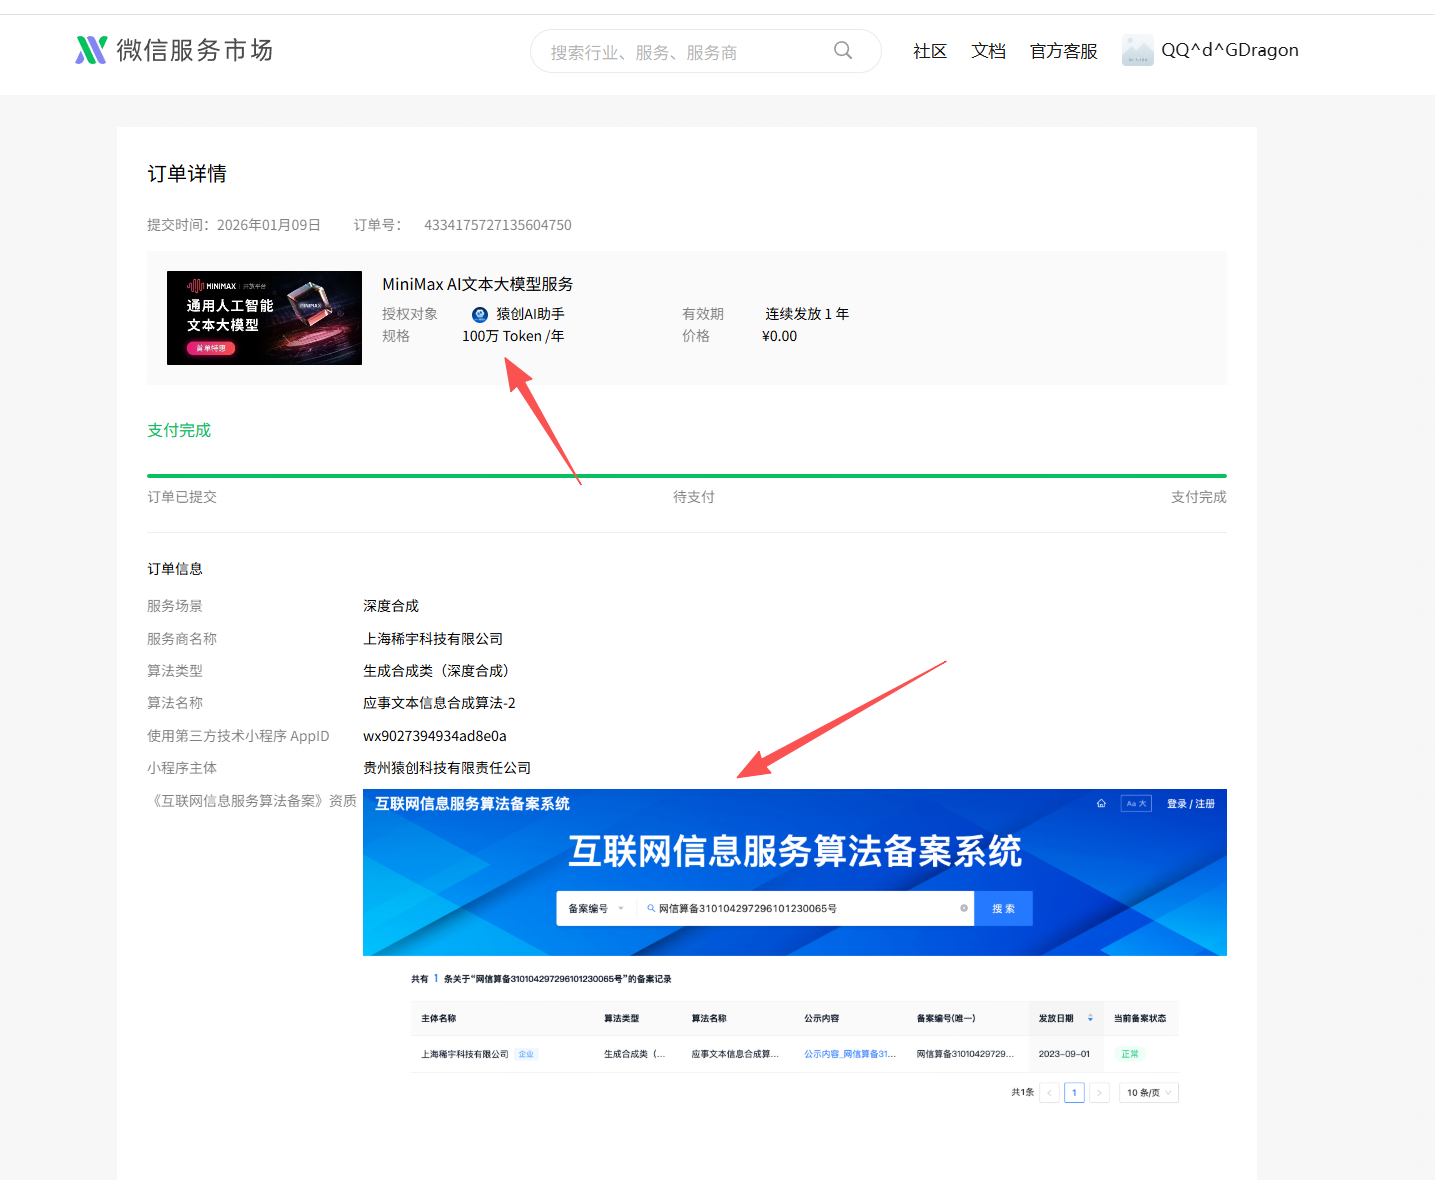Click the green order progress bar
1435x1180 pixels.
[687, 476]
